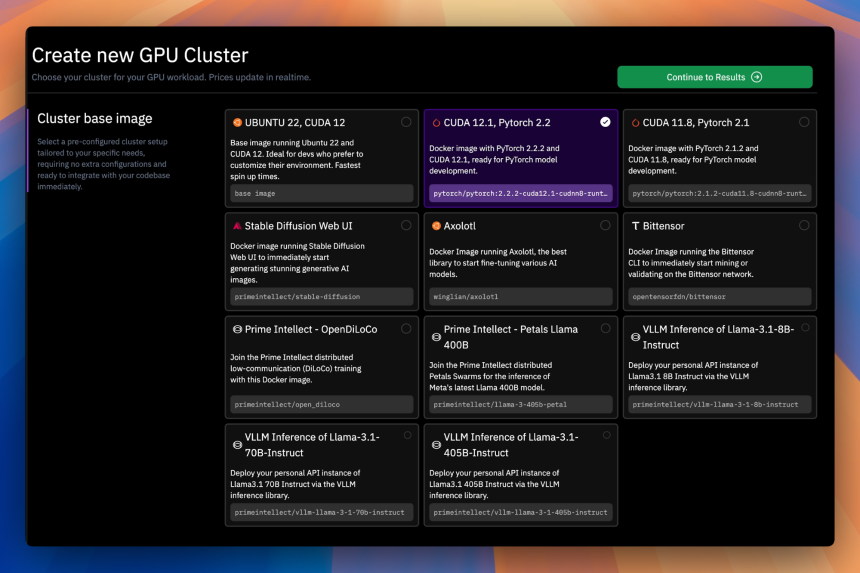Select the VLLM Llama-3.1-8B-Instruct card title
Viewport: 860px width, 573px height.
click(x=718, y=337)
